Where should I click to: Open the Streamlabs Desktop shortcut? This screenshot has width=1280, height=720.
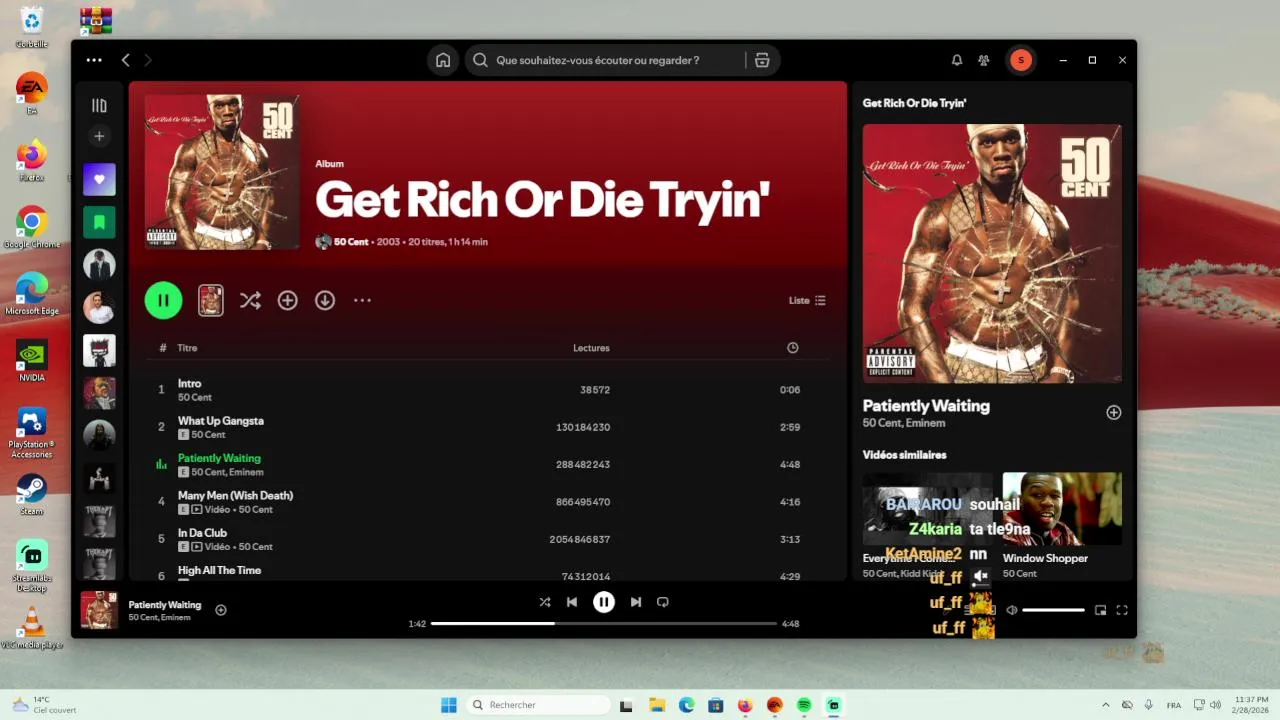(32, 565)
